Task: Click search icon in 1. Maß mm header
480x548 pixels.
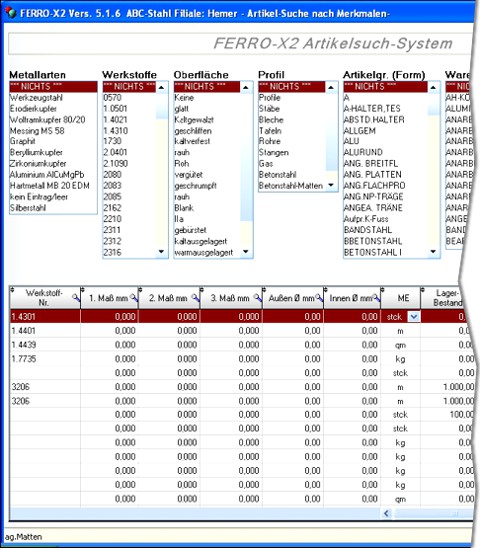Action: (x=133, y=298)
